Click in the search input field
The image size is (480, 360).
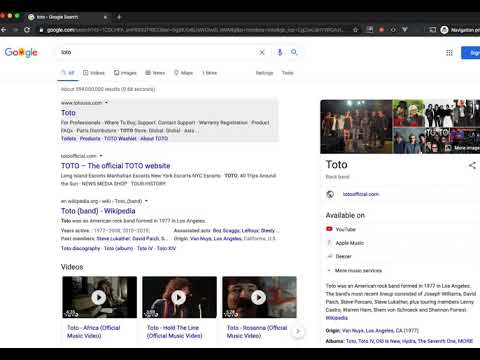coord(157,52)
